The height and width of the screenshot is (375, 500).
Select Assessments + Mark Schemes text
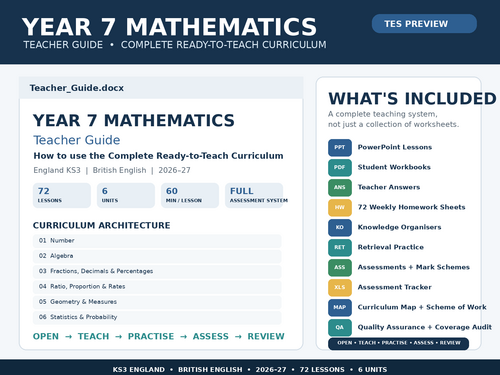coord(414,267)
